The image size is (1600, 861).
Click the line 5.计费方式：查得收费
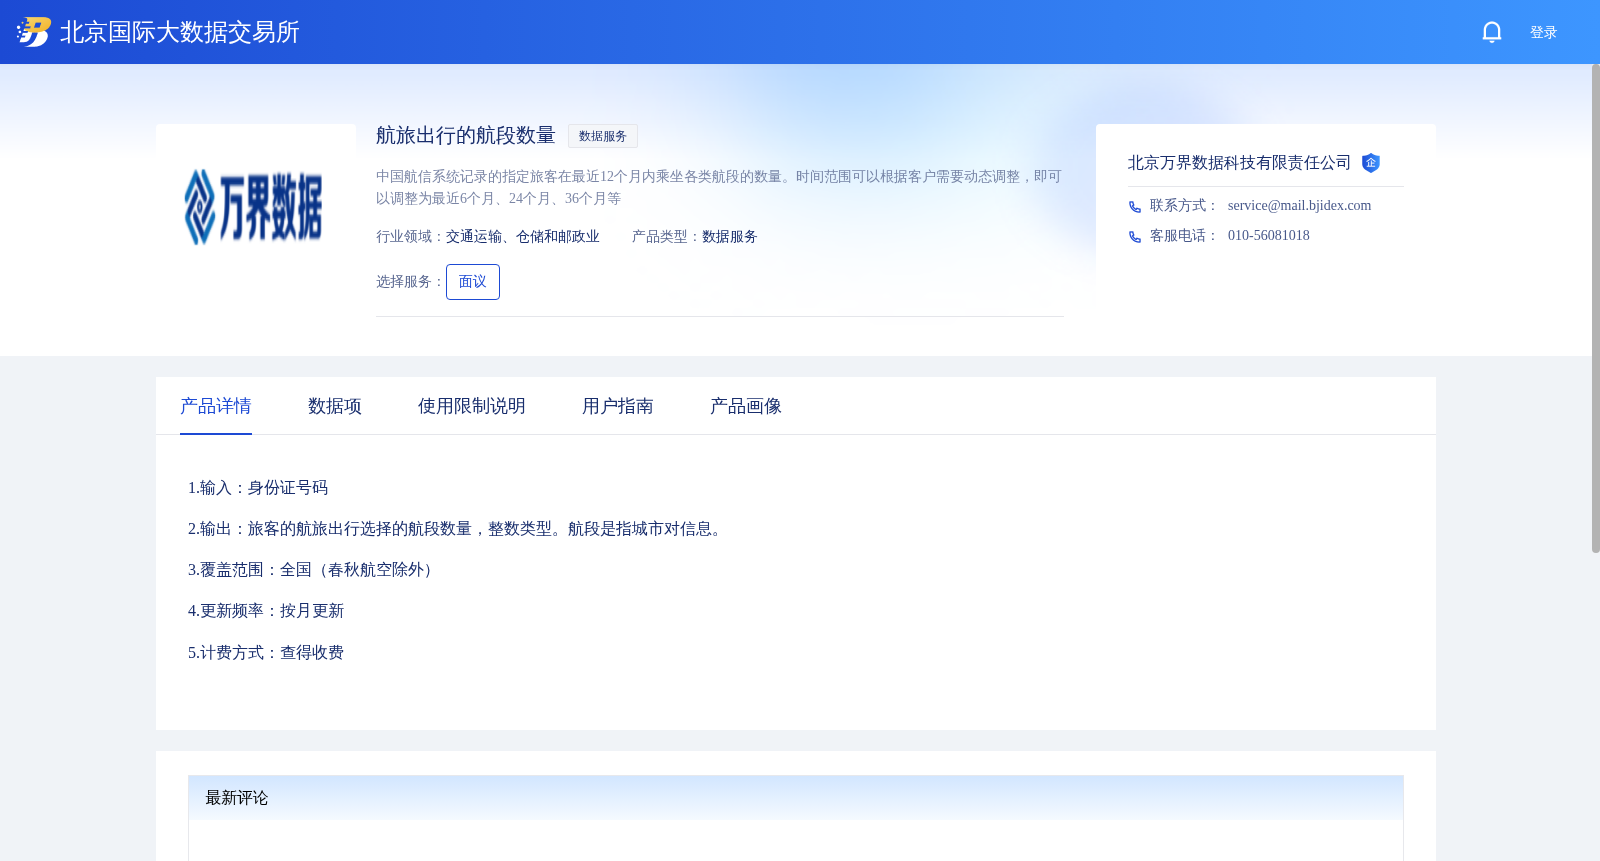point(266,653)
